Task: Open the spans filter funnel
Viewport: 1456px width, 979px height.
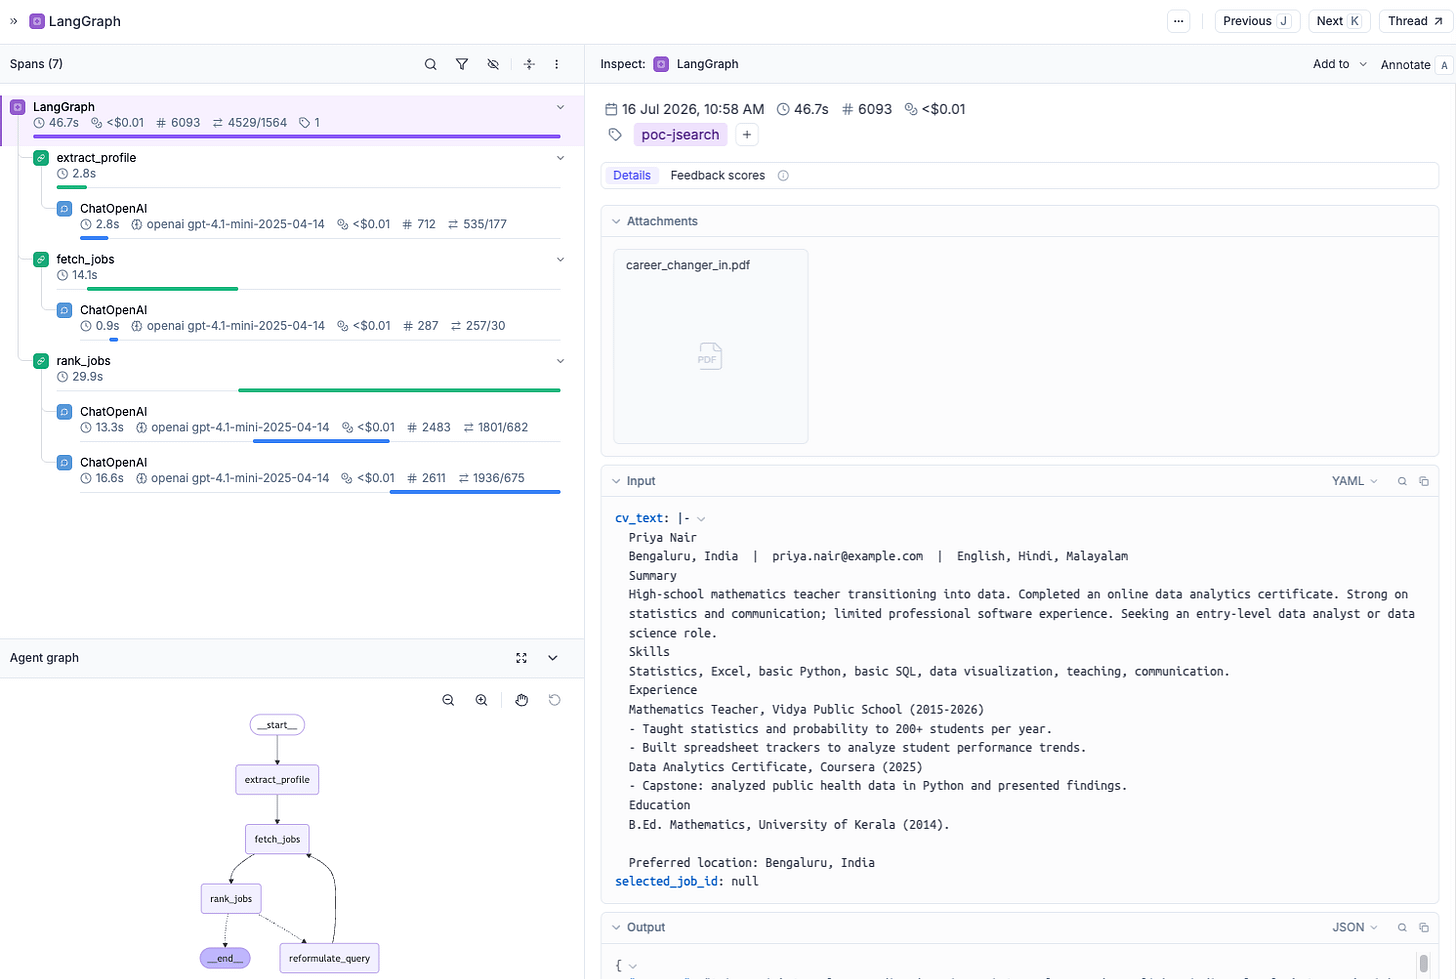Action: point(462,64)
